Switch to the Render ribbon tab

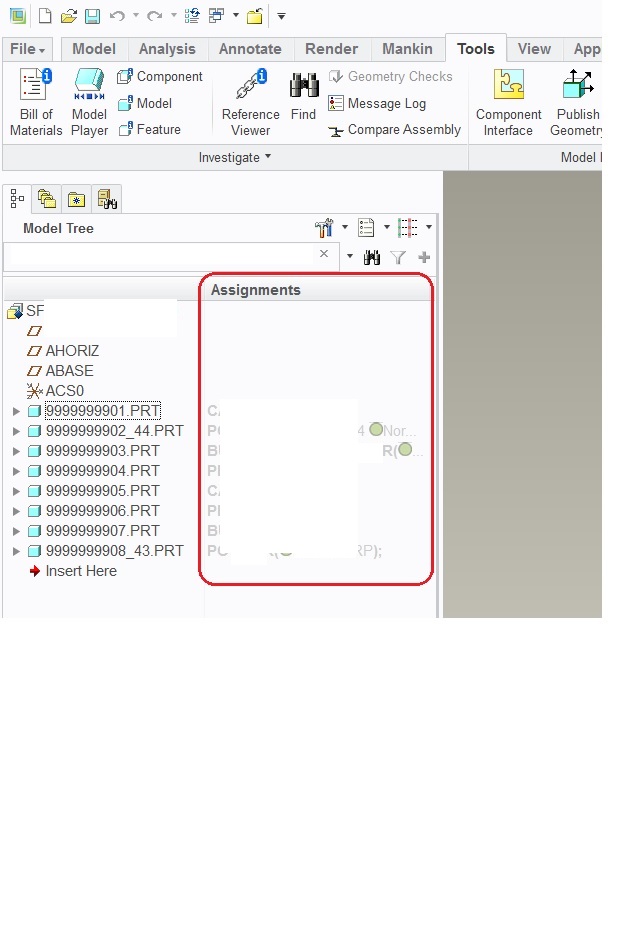click(x=331, y=49)
